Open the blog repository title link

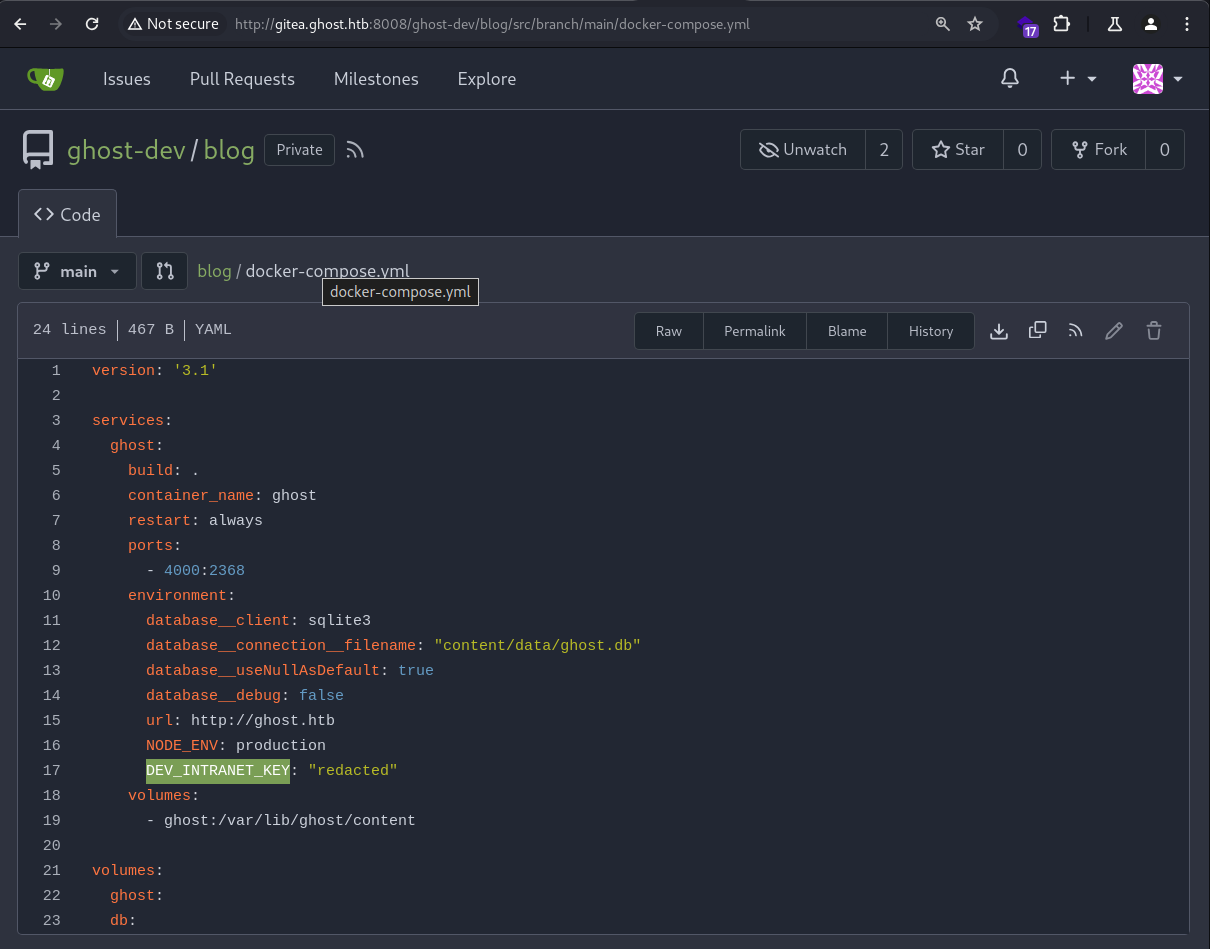coord(229,150)
